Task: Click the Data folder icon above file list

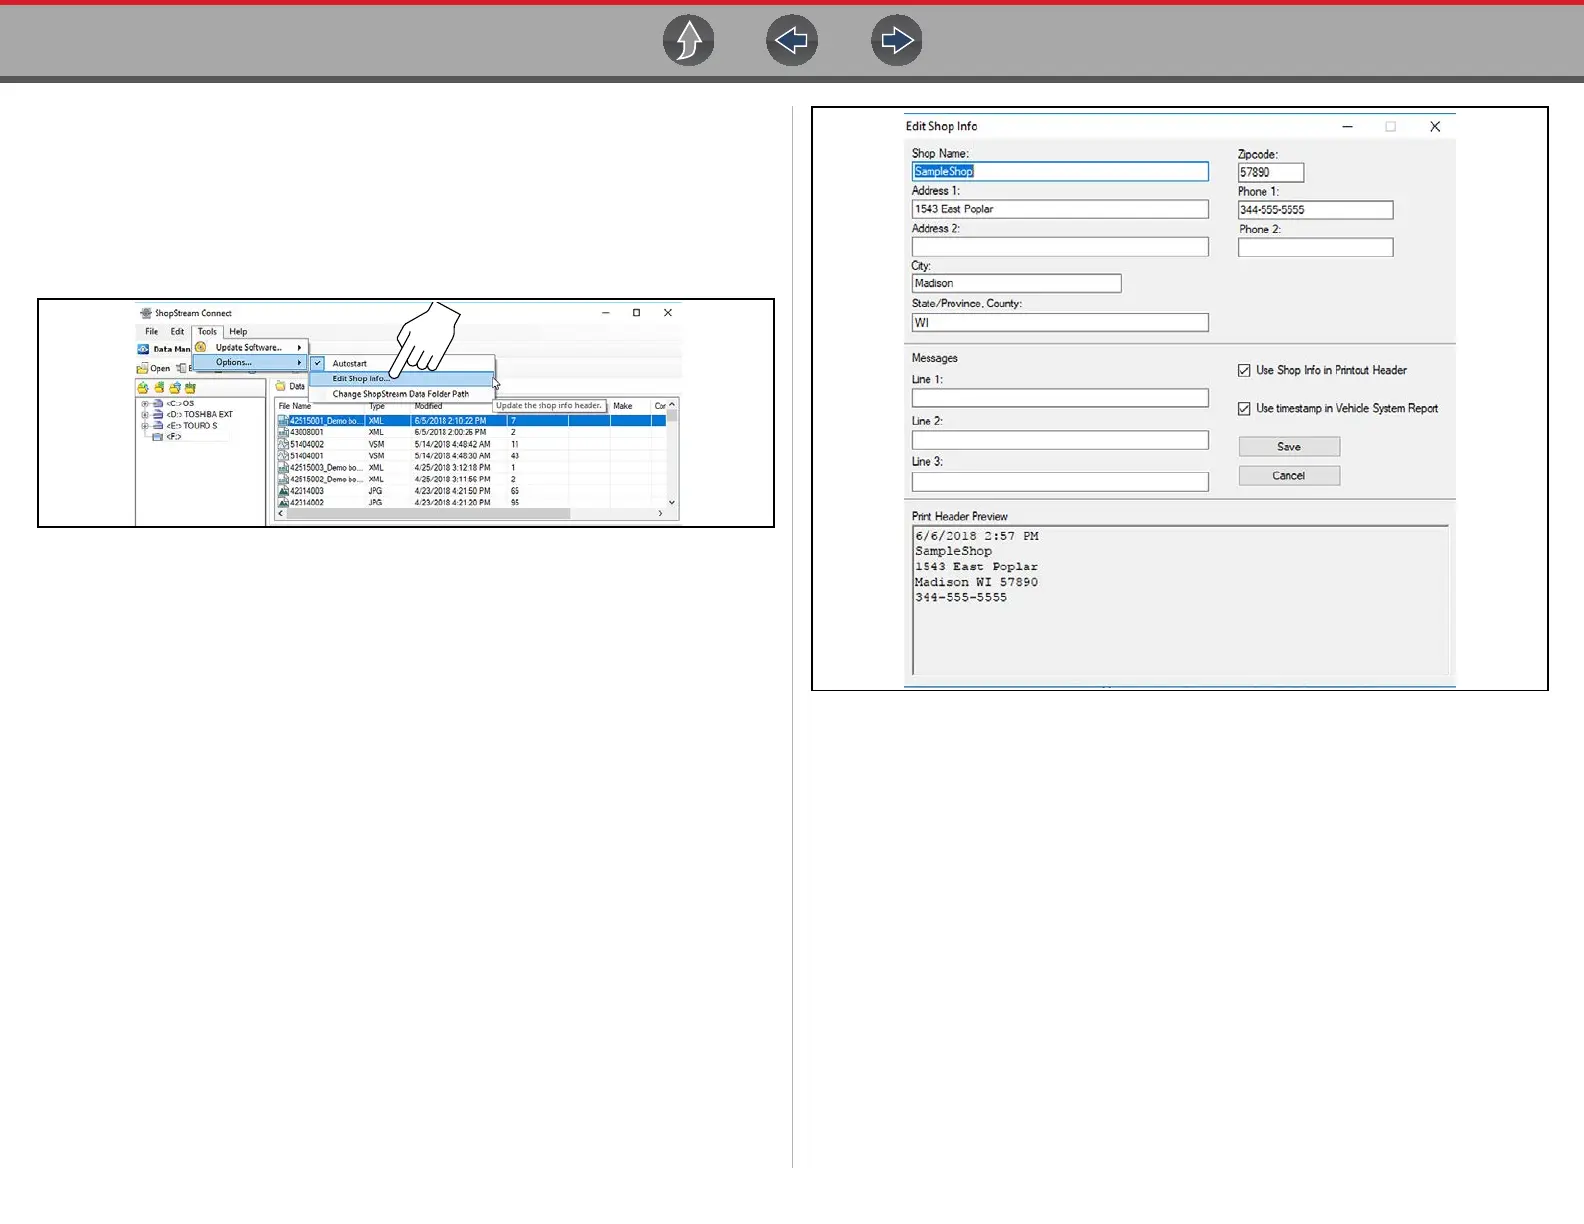Action: click(x=281, y=386)
